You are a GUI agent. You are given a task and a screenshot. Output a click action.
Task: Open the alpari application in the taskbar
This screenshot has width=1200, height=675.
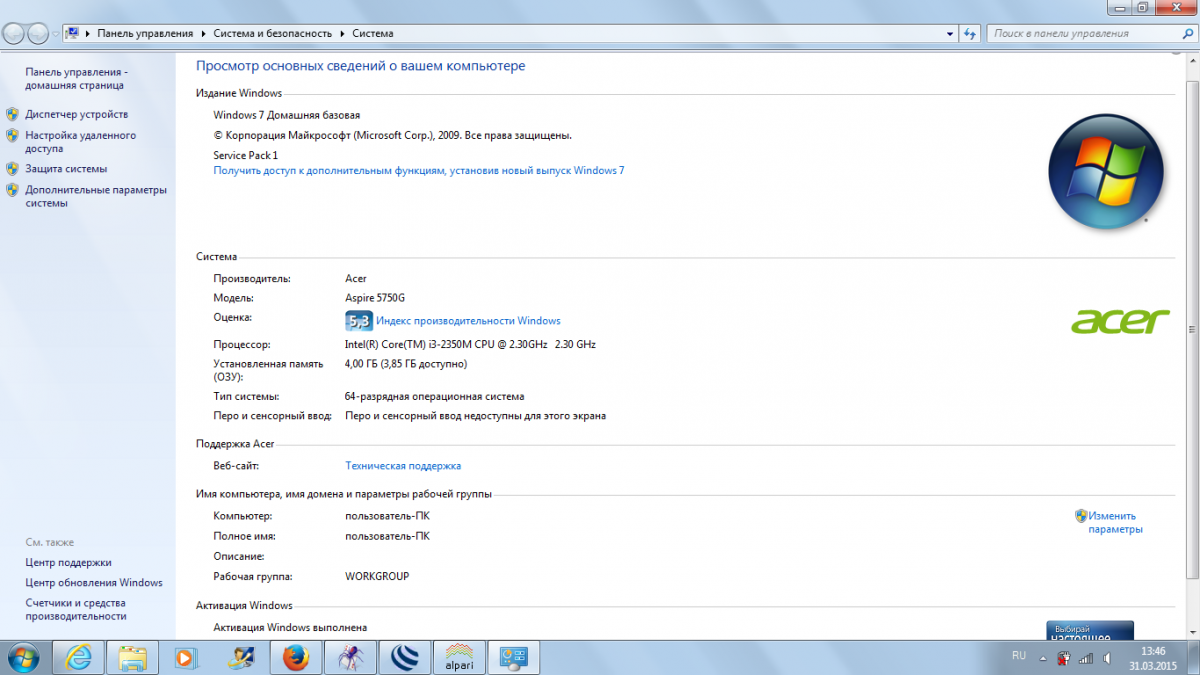[x=458, y=658]
